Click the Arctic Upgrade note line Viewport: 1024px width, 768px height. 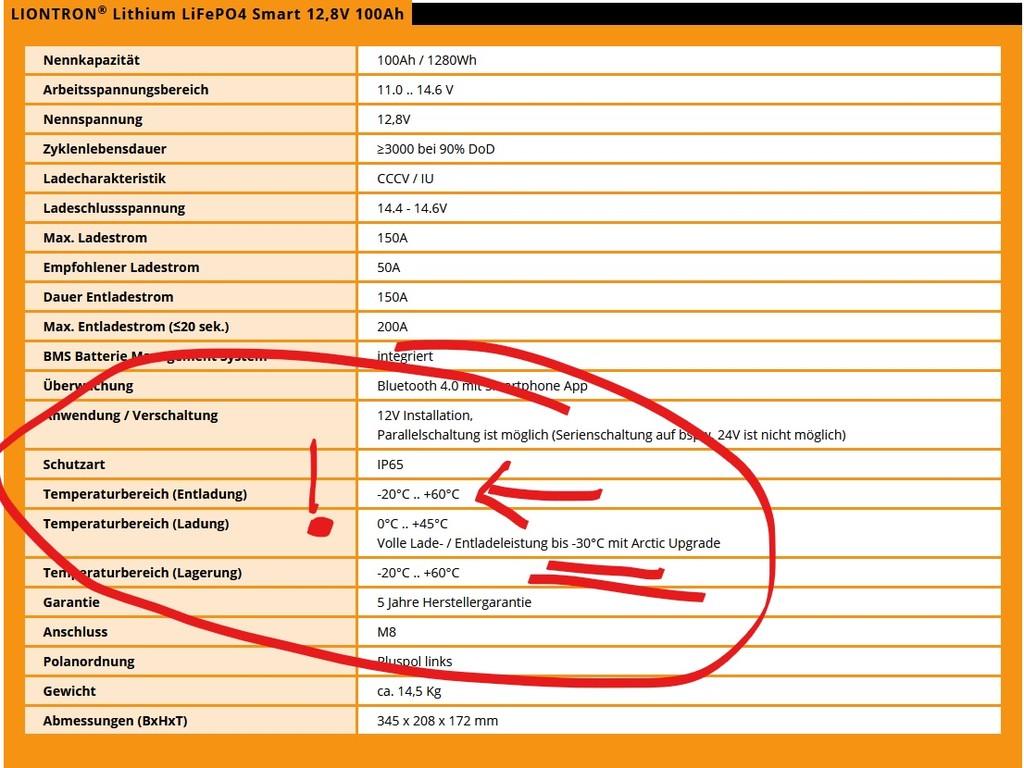549,543
